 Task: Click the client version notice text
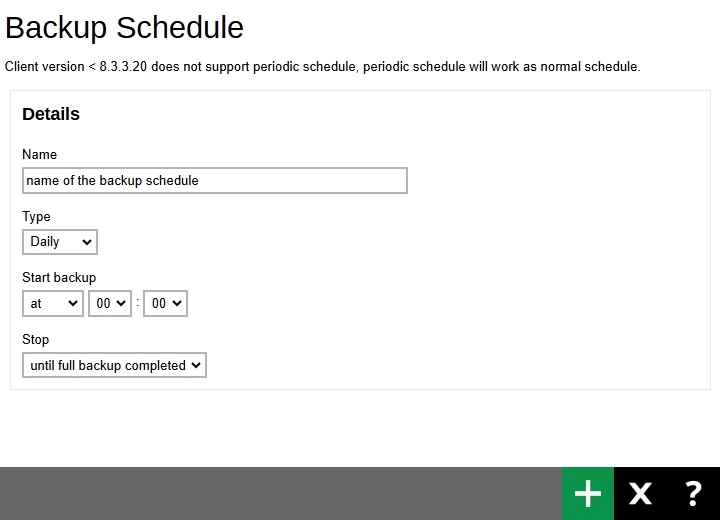tap(322, 67)
